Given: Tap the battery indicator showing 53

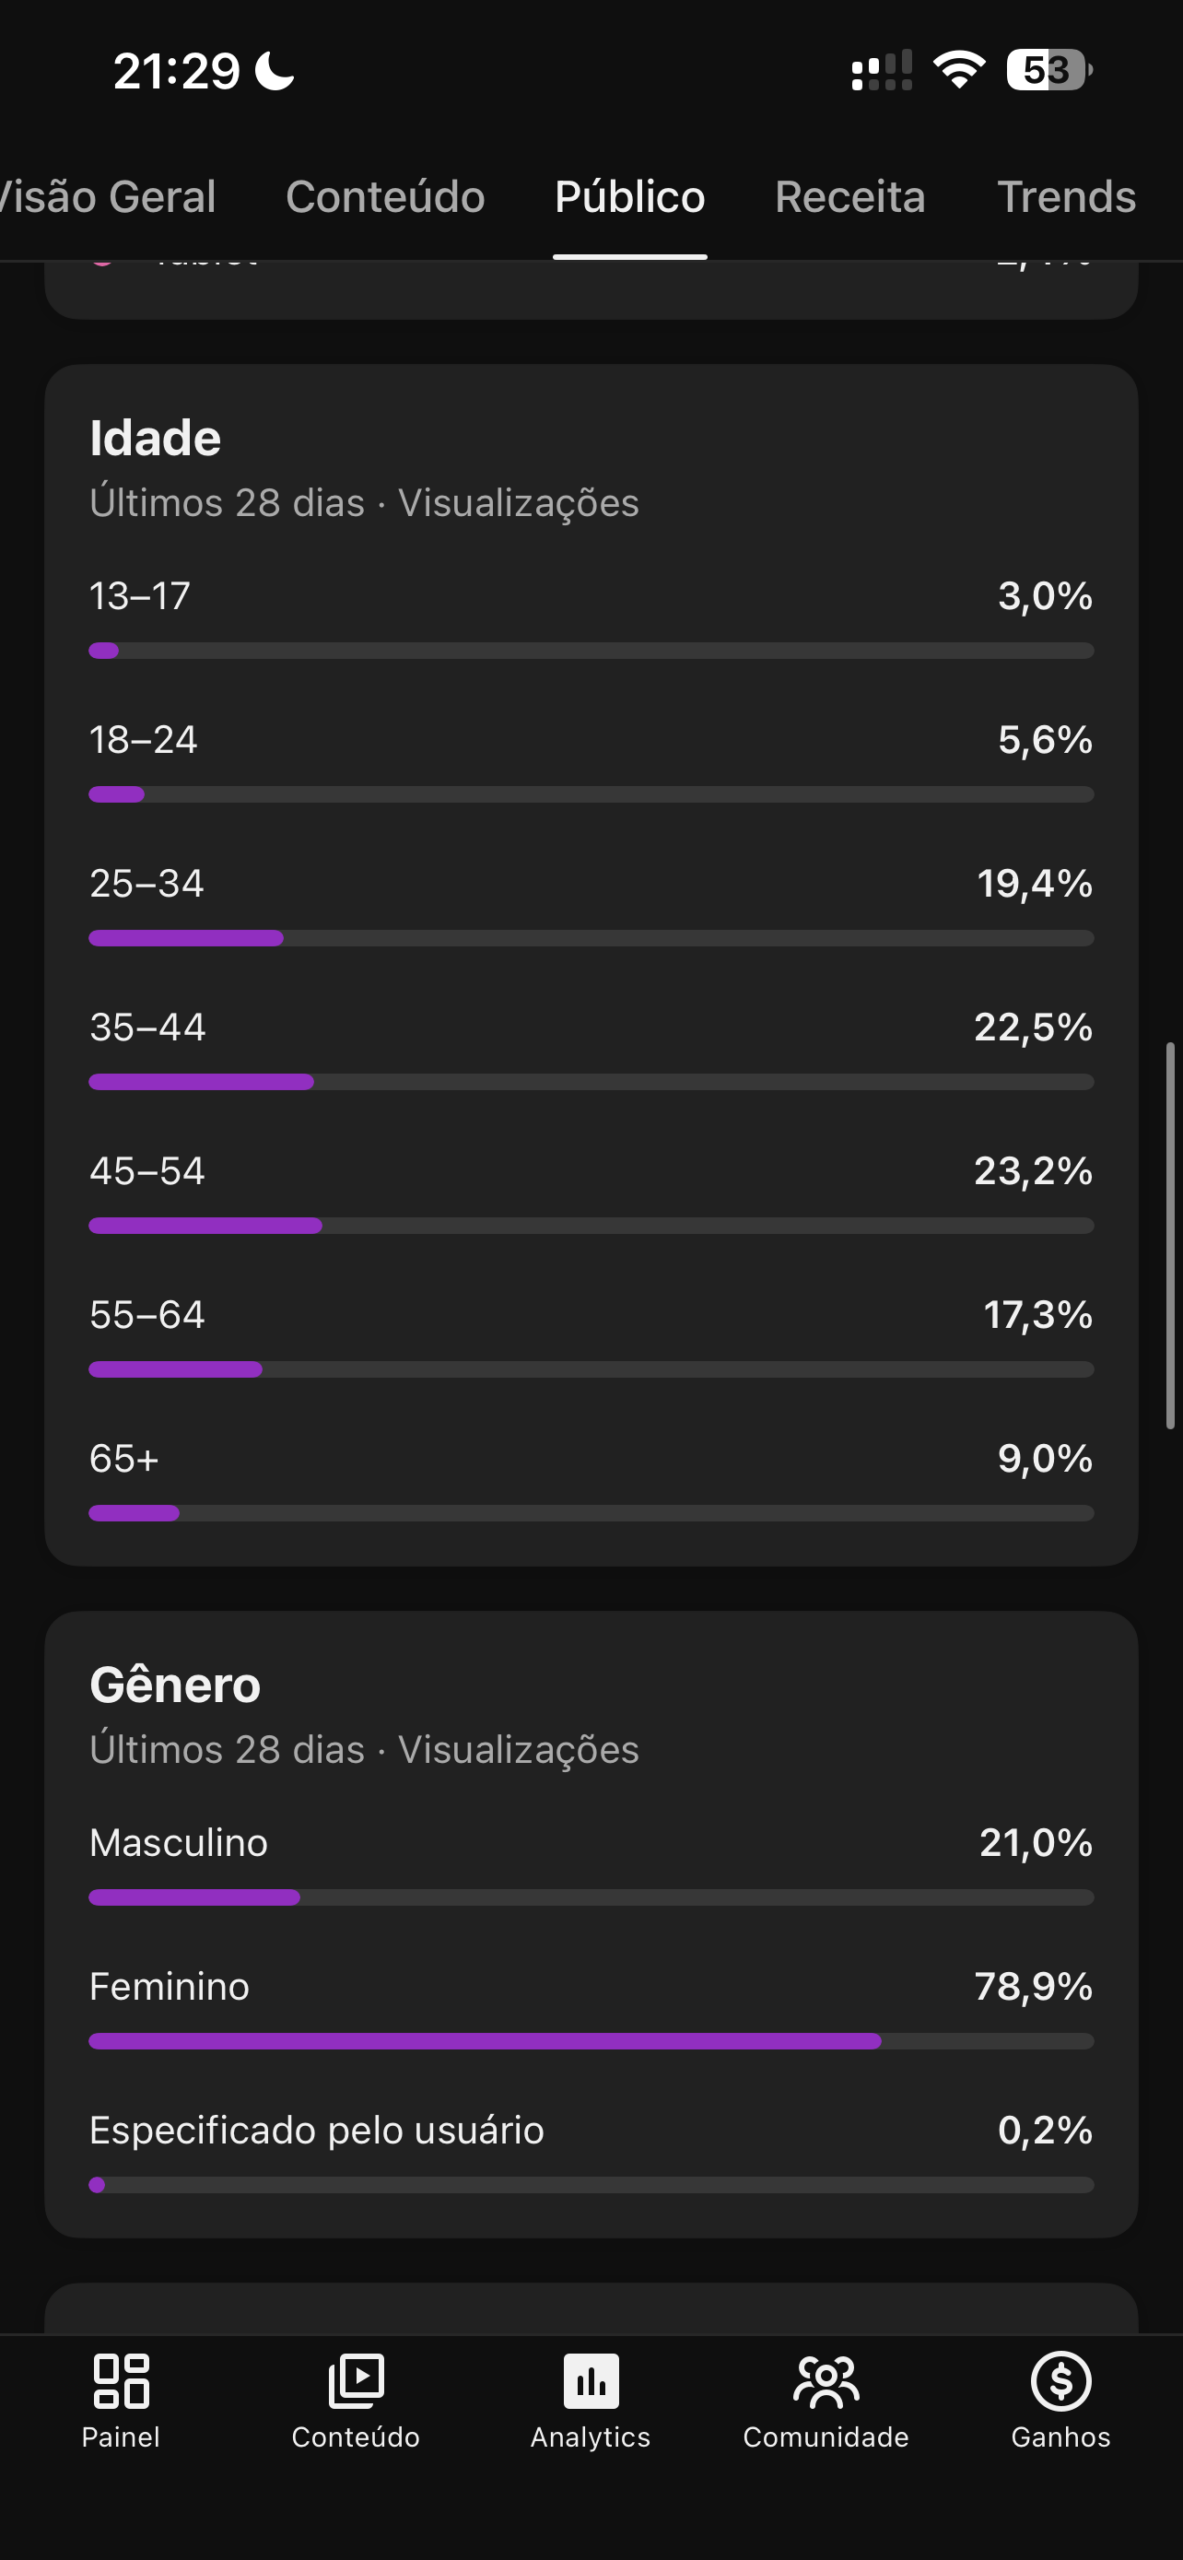Looking at the screenshot, I should (x=1048, y=70).
